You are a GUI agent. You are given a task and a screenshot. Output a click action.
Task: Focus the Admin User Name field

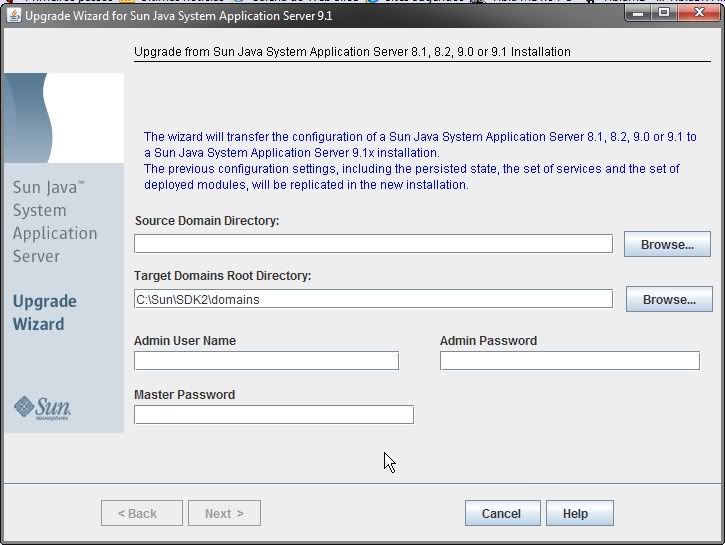pos(266,361)
